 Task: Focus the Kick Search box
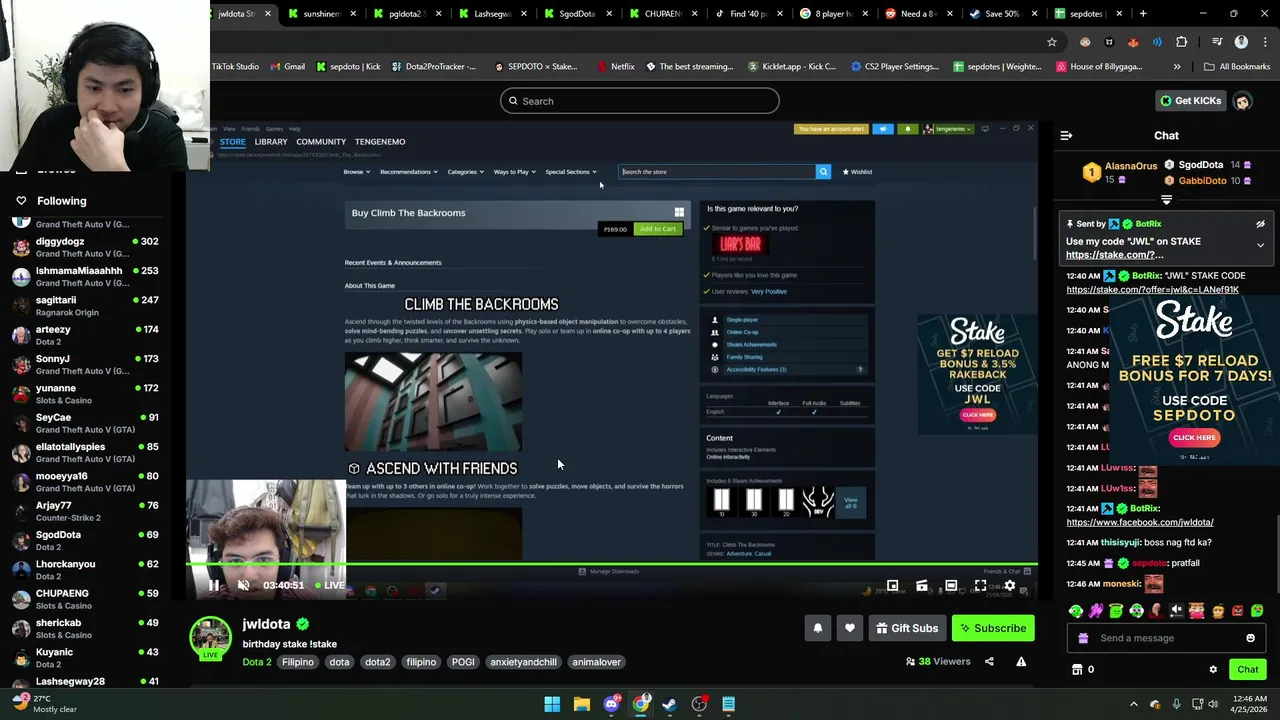(640, 101)
